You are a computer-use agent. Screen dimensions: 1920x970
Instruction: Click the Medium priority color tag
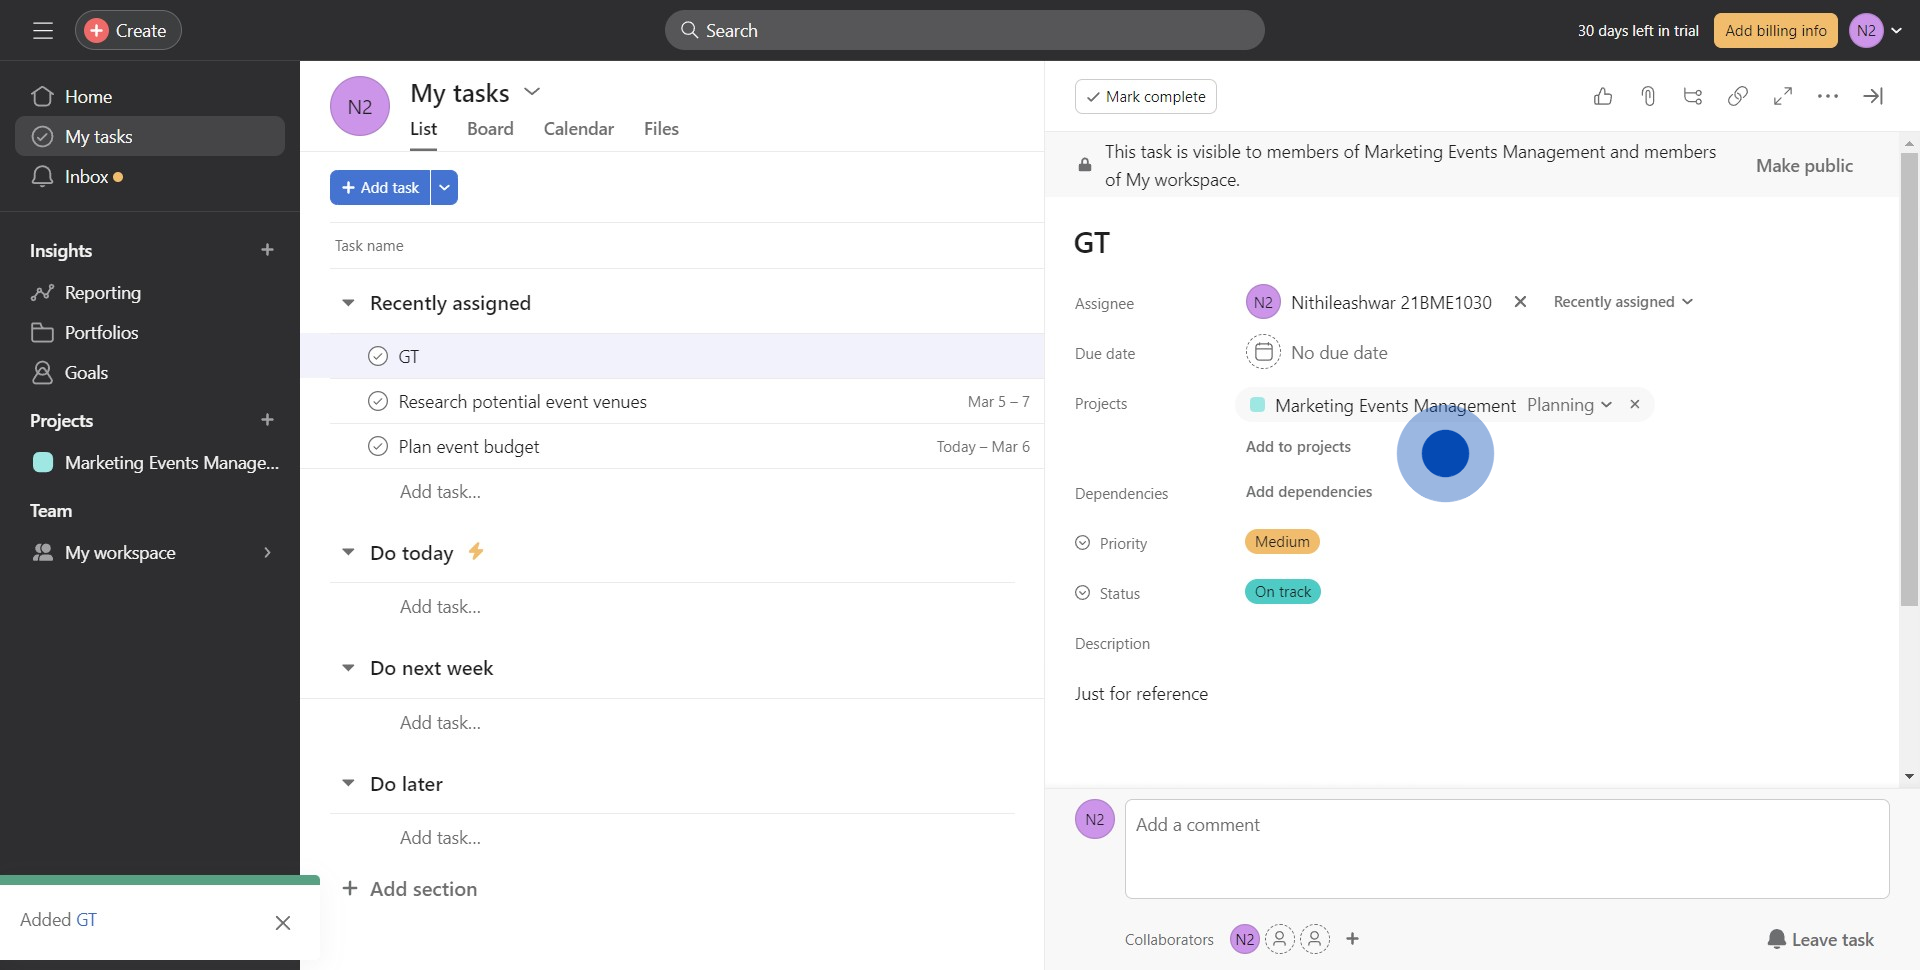1282,542
